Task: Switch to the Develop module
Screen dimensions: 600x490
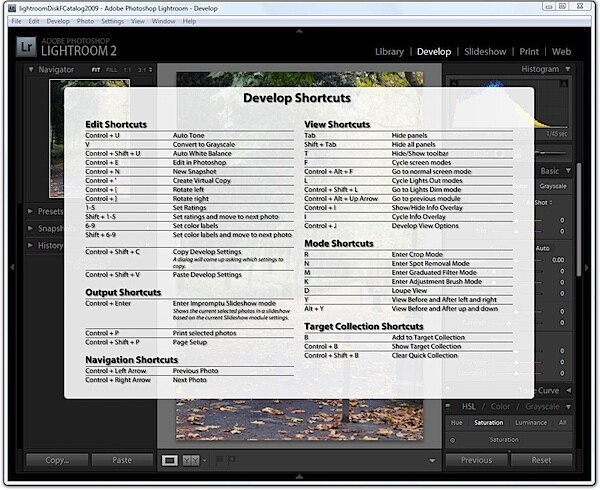Action: tap(434, 52)
